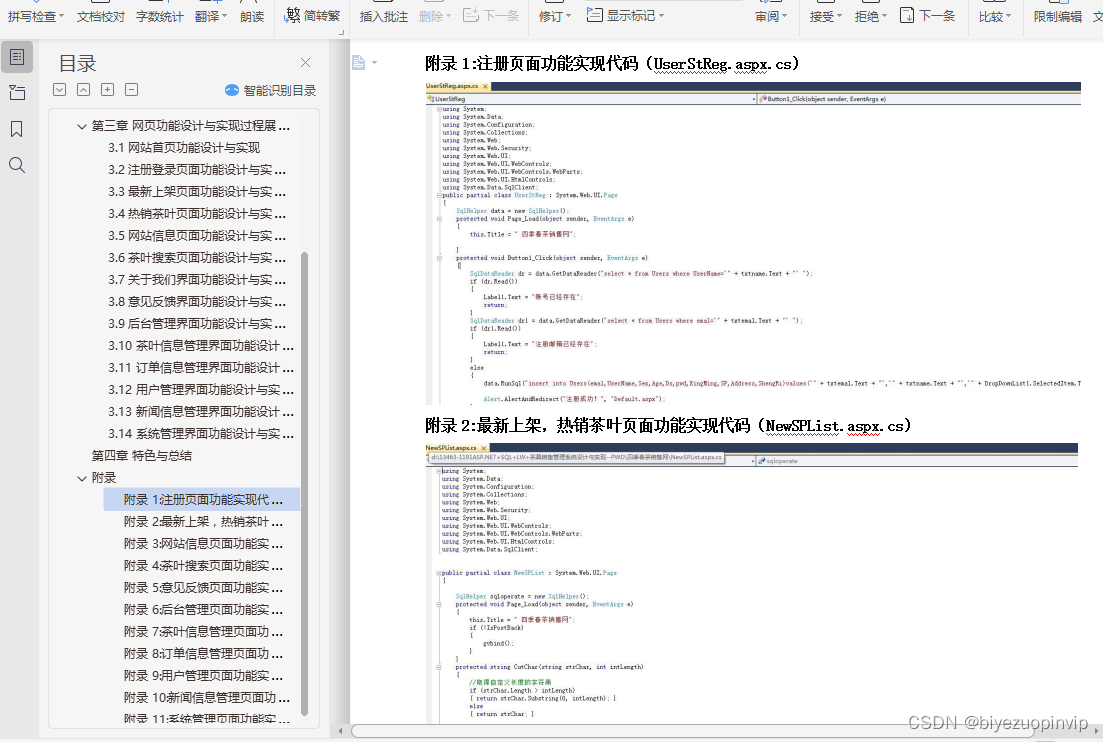Collapse the 第三章 chapter tree node
Screen dimensions: 1103x742
tap(82, 126)
